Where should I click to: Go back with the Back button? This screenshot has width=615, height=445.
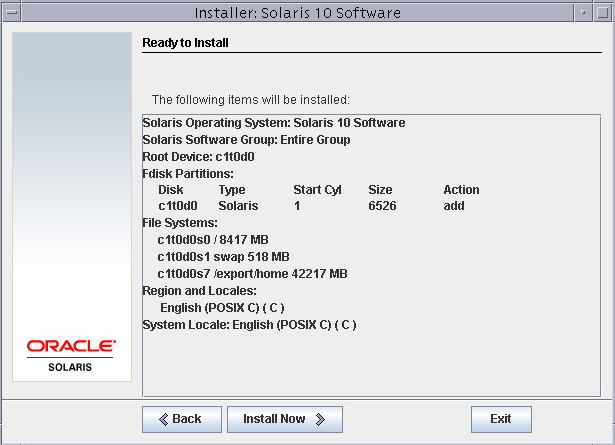(x=182, y=419)
